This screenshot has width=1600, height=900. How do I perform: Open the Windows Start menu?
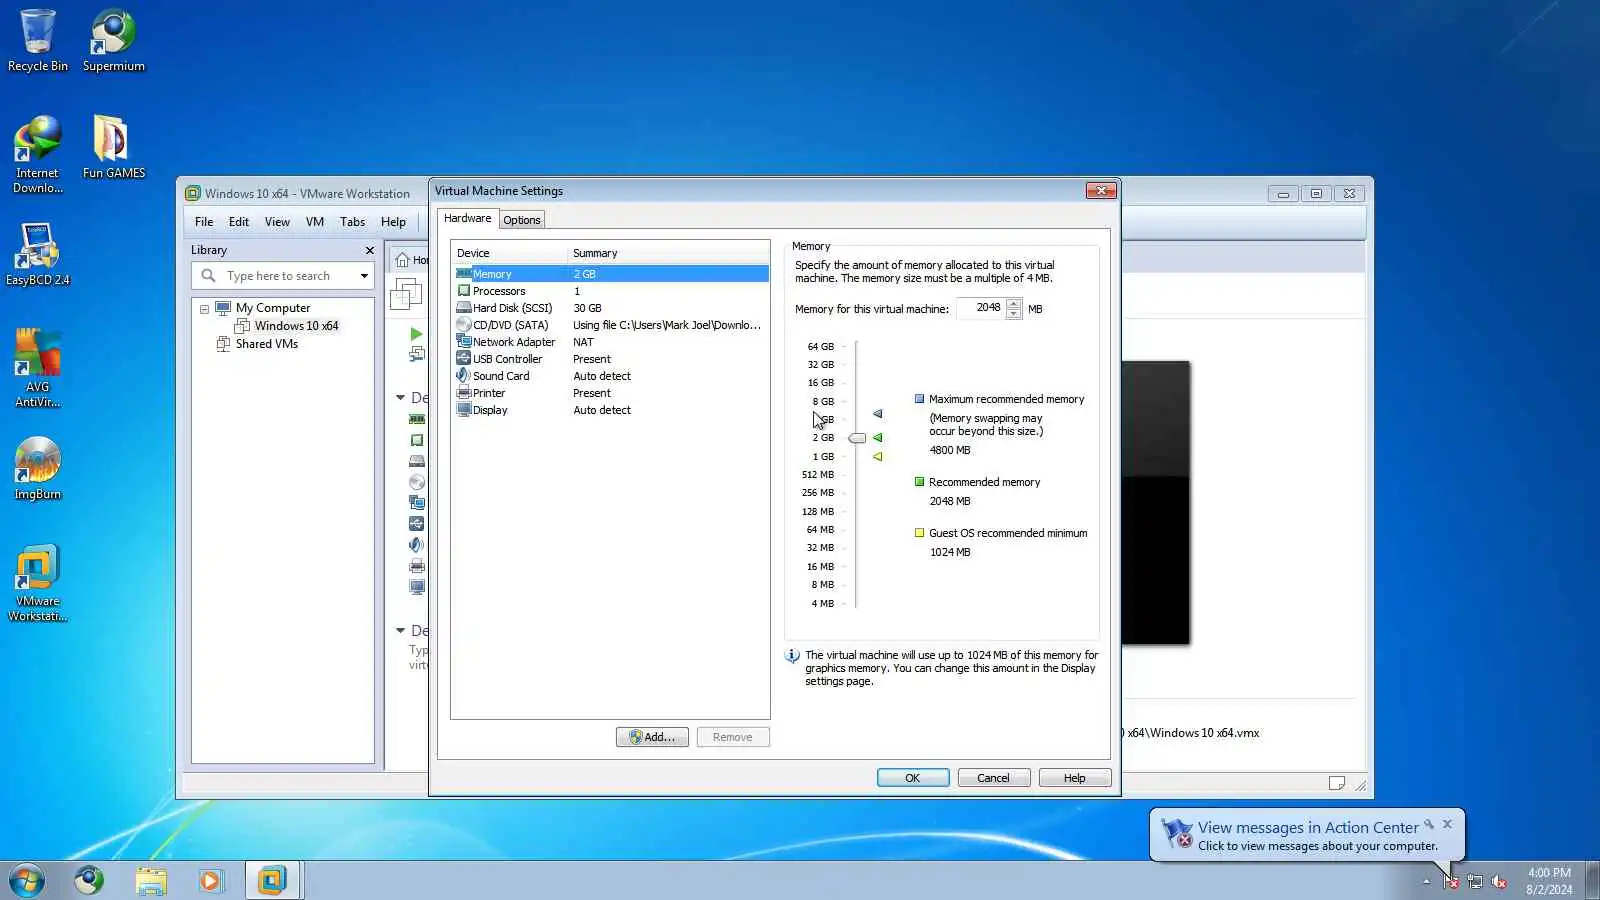pos(27,881)
